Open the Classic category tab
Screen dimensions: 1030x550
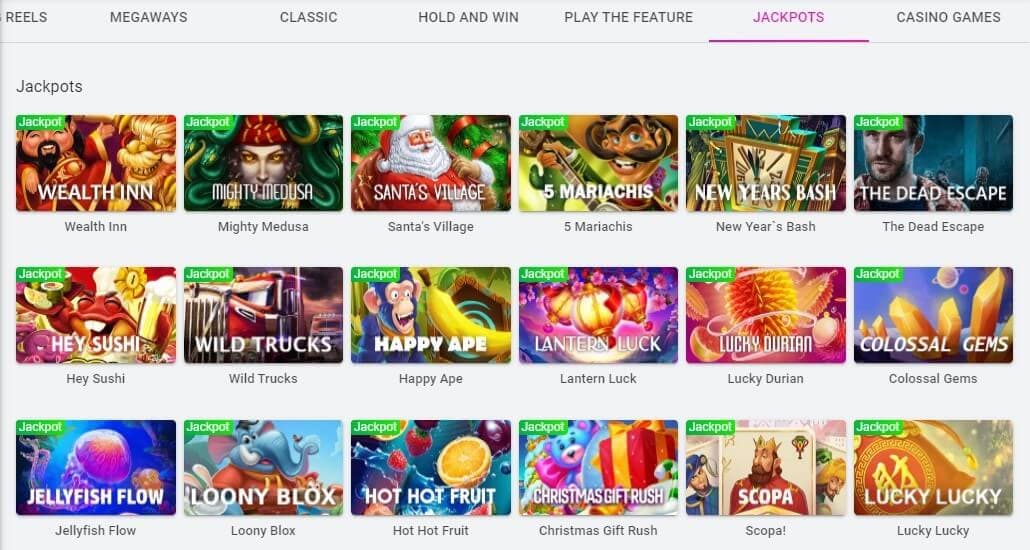pos(308,18)
